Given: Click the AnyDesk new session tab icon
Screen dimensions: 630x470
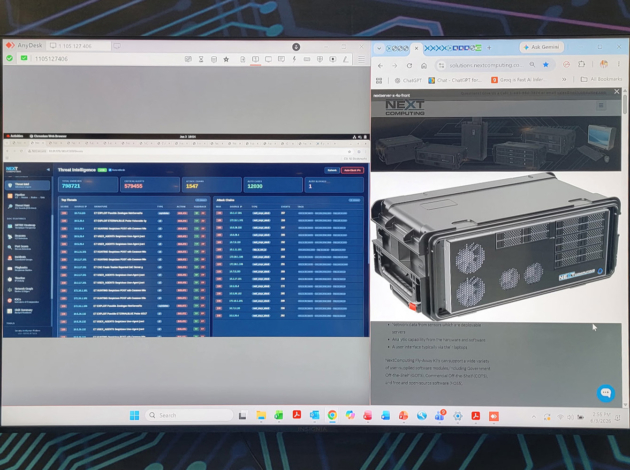Looking at the screenshot, I should [x=117, y=46].
